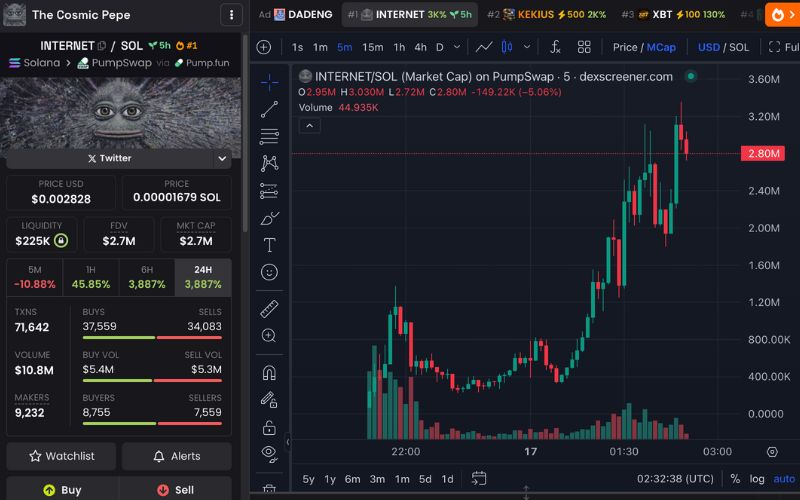Image resolution: width=800 pixels, height=500 pixels.
Task: Toggle lock all drawings padlock
Action: tap(269, 428)
